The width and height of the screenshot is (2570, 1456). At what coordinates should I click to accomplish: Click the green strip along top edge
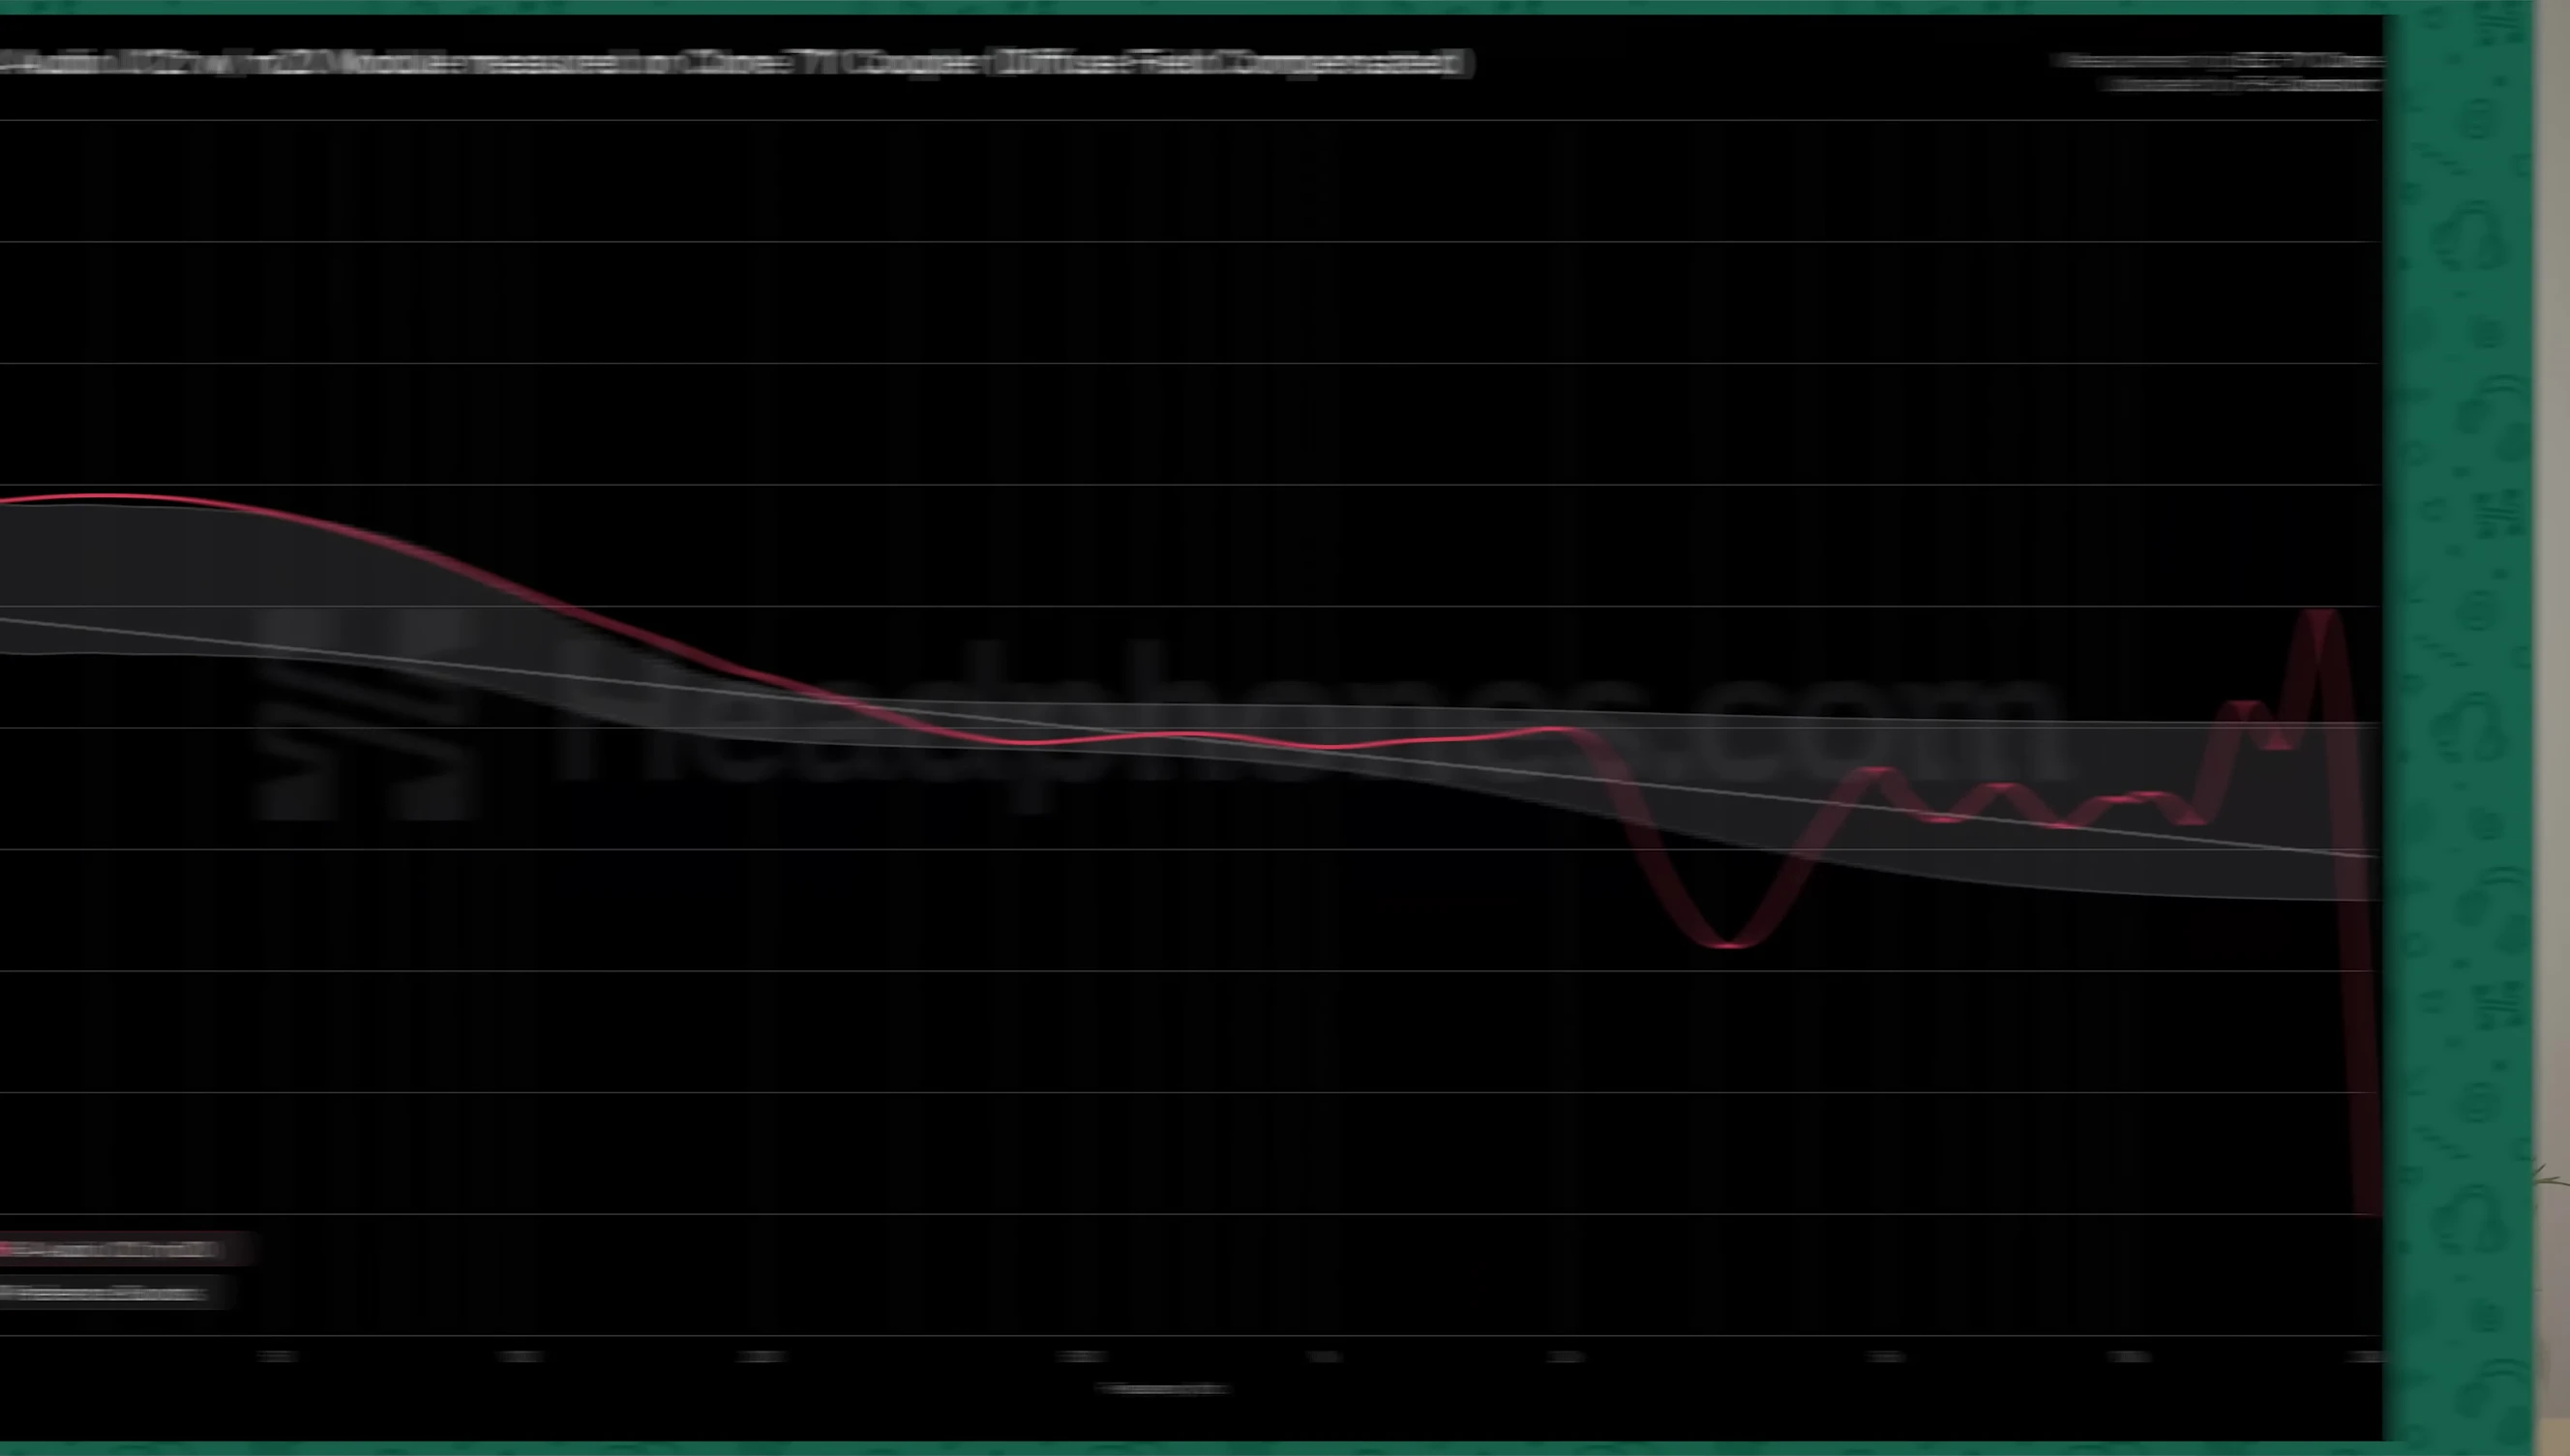pos(1200,6)
